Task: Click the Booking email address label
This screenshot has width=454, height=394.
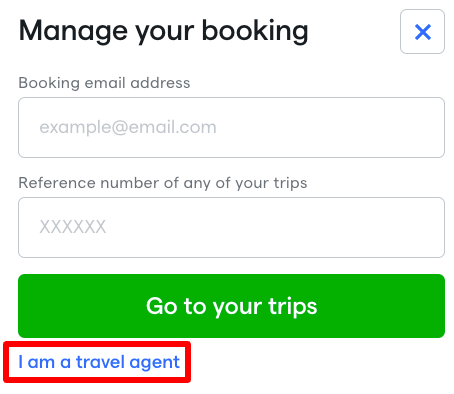Action: 104,83
